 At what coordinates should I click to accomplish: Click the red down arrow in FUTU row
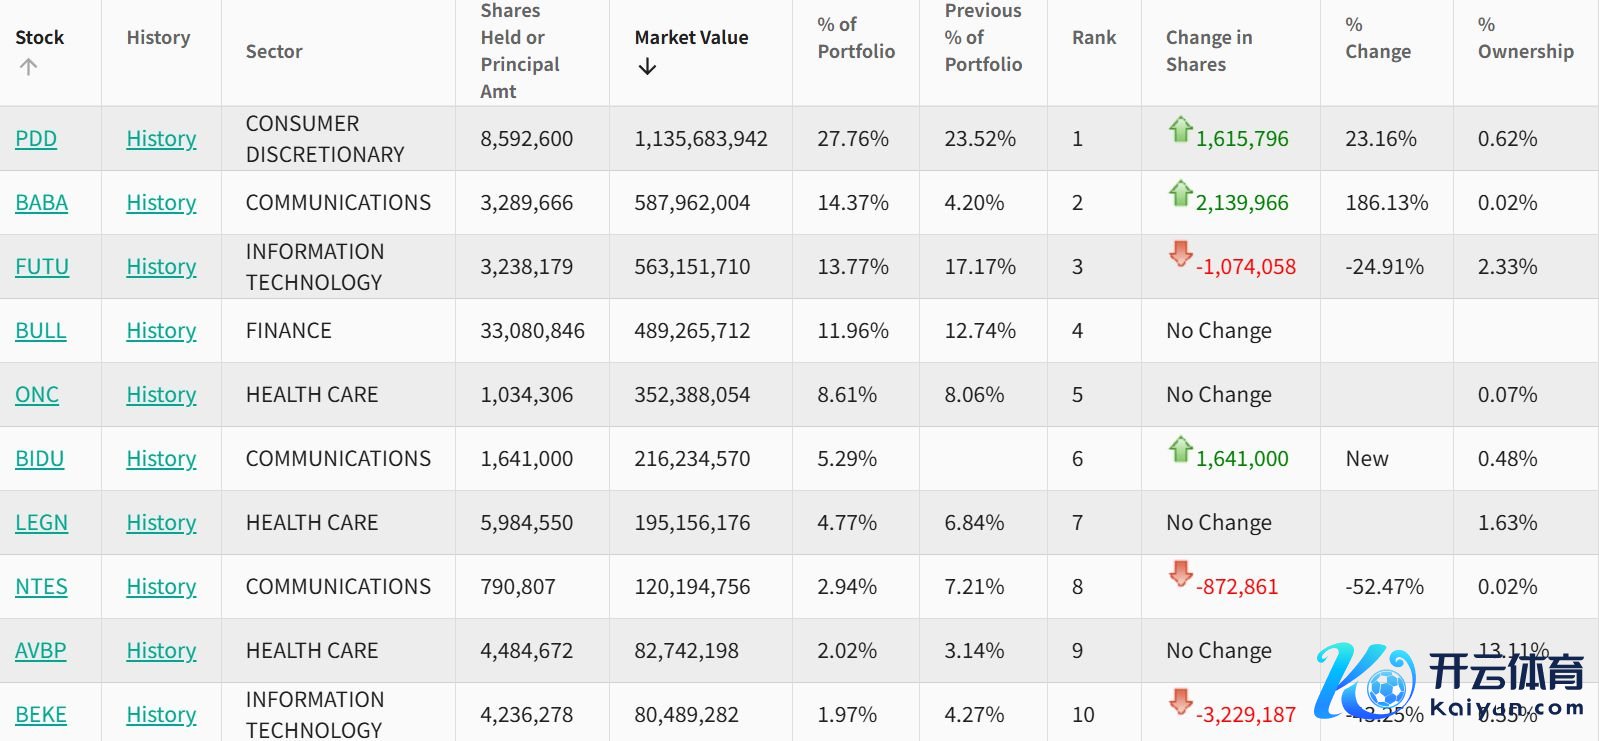(1180, 254)
